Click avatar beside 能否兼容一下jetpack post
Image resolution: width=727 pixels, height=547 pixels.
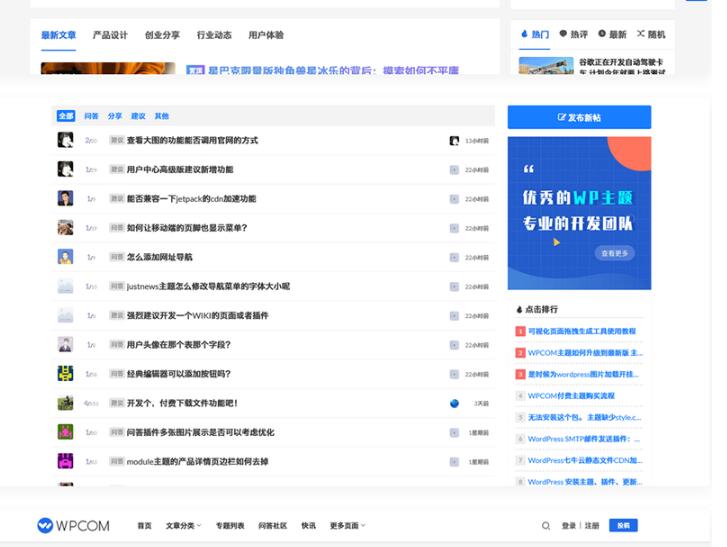coord(65,199)
